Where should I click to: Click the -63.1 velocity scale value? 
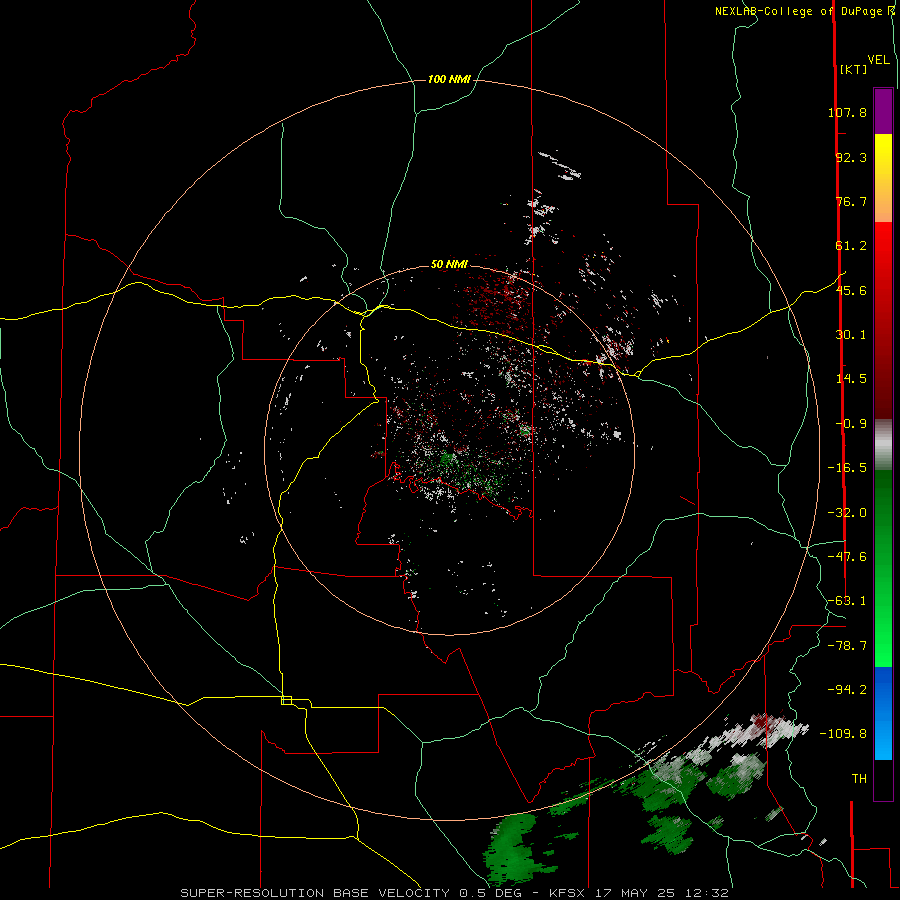pyautogui.click(x=847, y=601)
